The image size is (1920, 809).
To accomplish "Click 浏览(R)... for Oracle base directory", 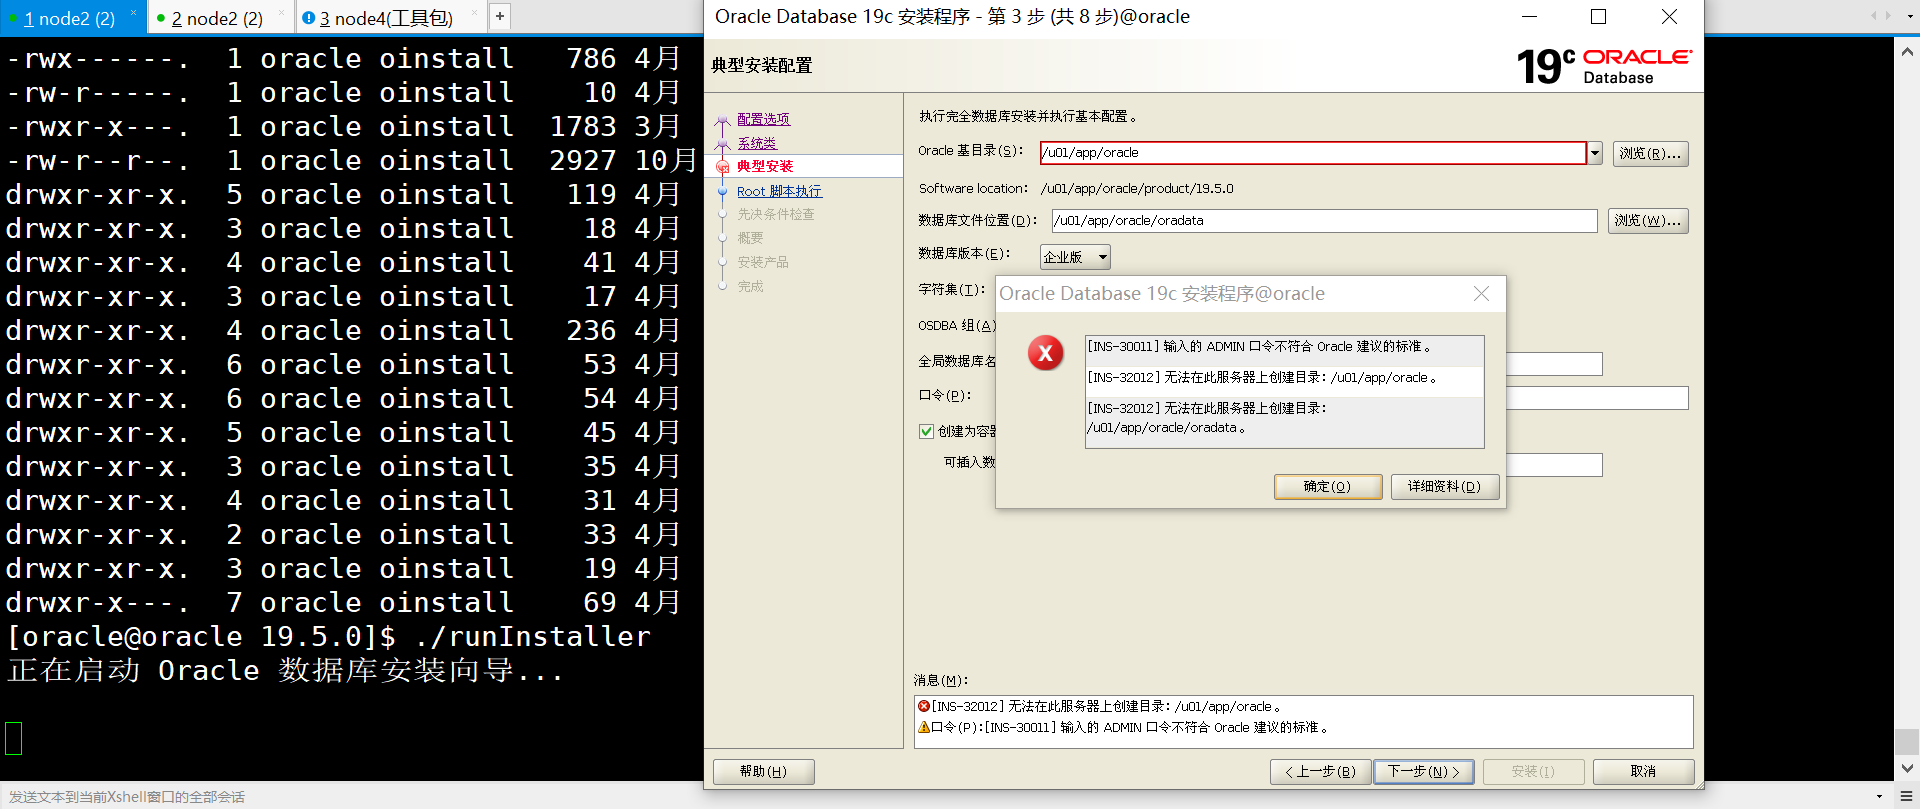I will pyautogui.click(x=1650, y=154).
